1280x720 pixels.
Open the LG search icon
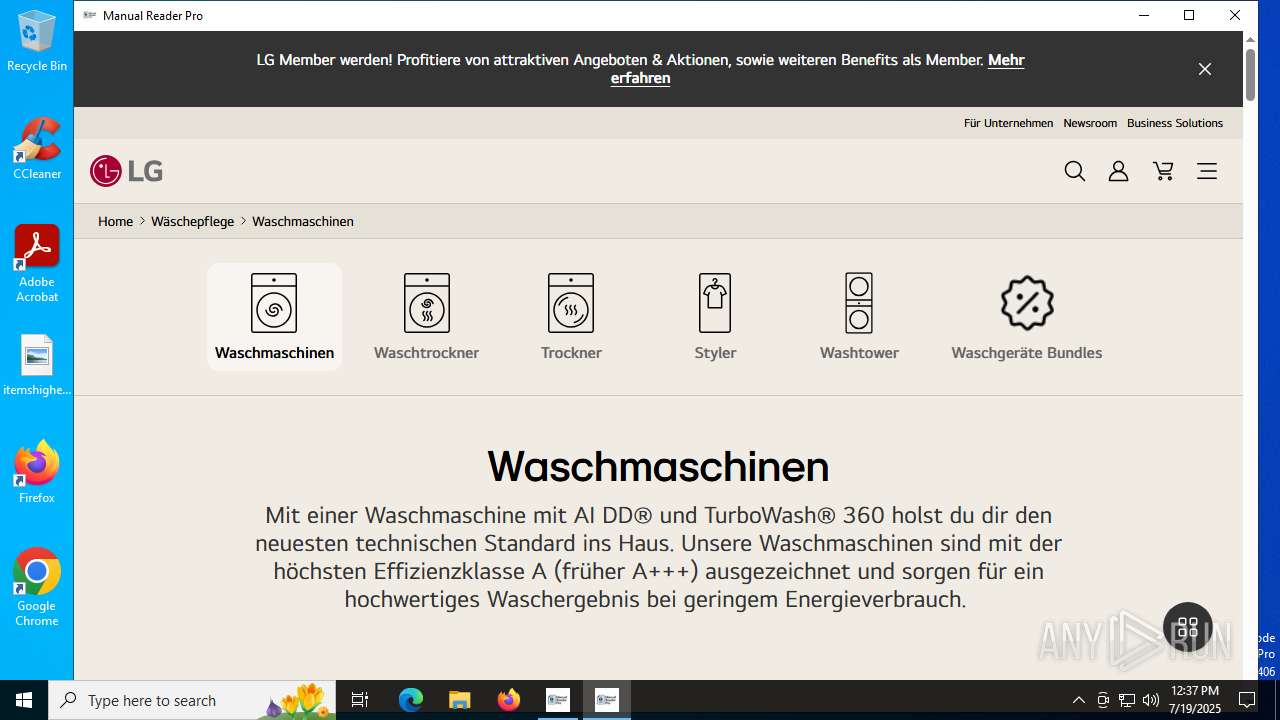coord(1075,171)
